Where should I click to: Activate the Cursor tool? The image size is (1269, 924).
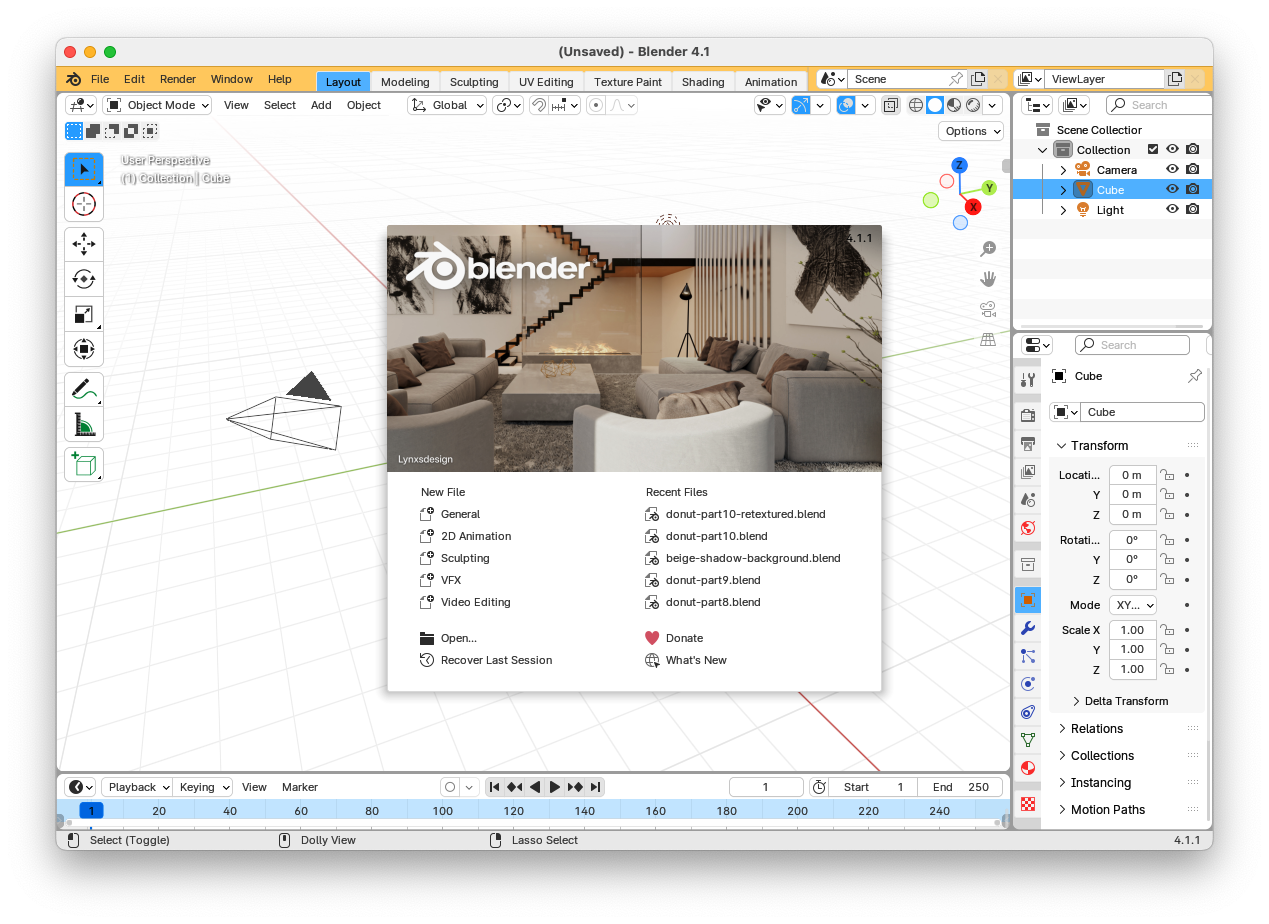click(x=84, y=205)
